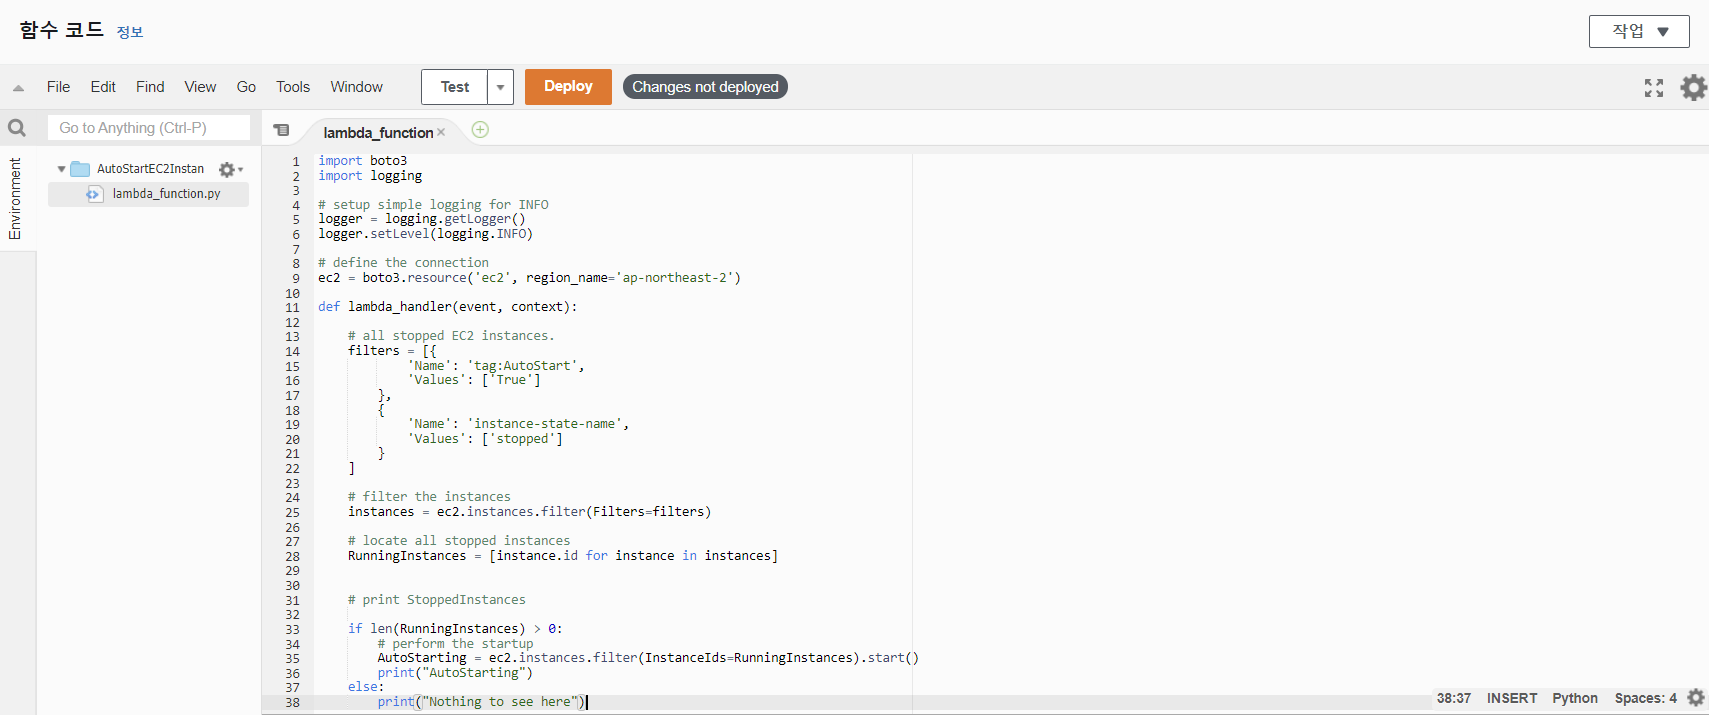The image size is (1709, 715).
Task: Click the Changes not deployed badge
Action: point(705,87)
